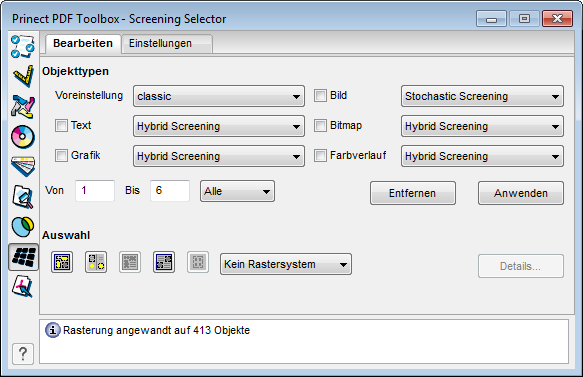Enable the Grafik object type checkbox
Viewport: 583px width, 377px height.
(x=61, y=155)
